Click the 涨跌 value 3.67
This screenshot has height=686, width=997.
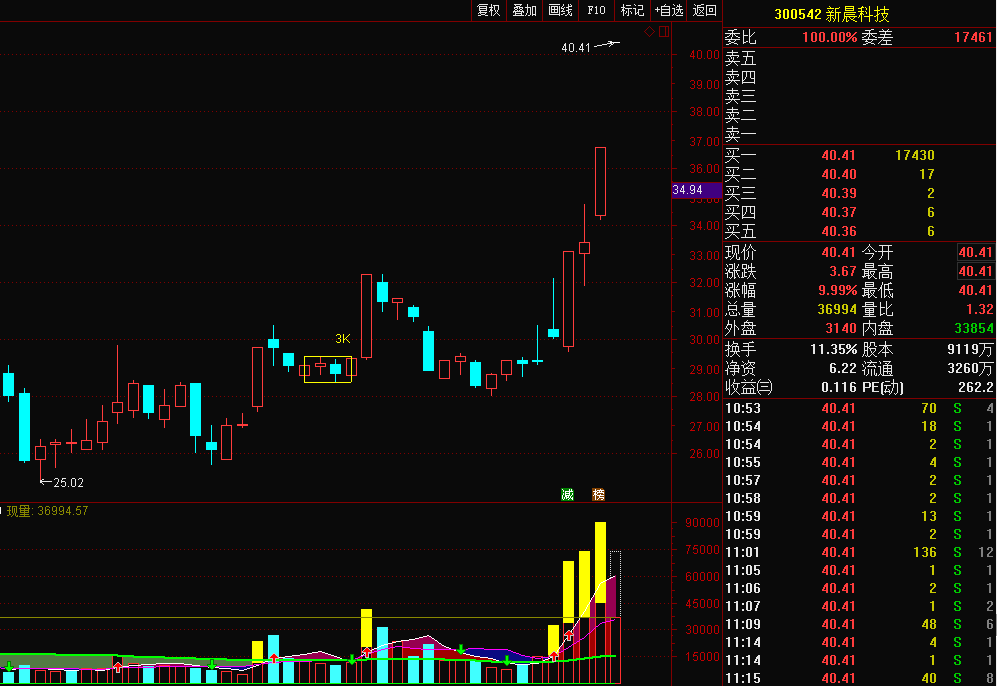[842, 271]
